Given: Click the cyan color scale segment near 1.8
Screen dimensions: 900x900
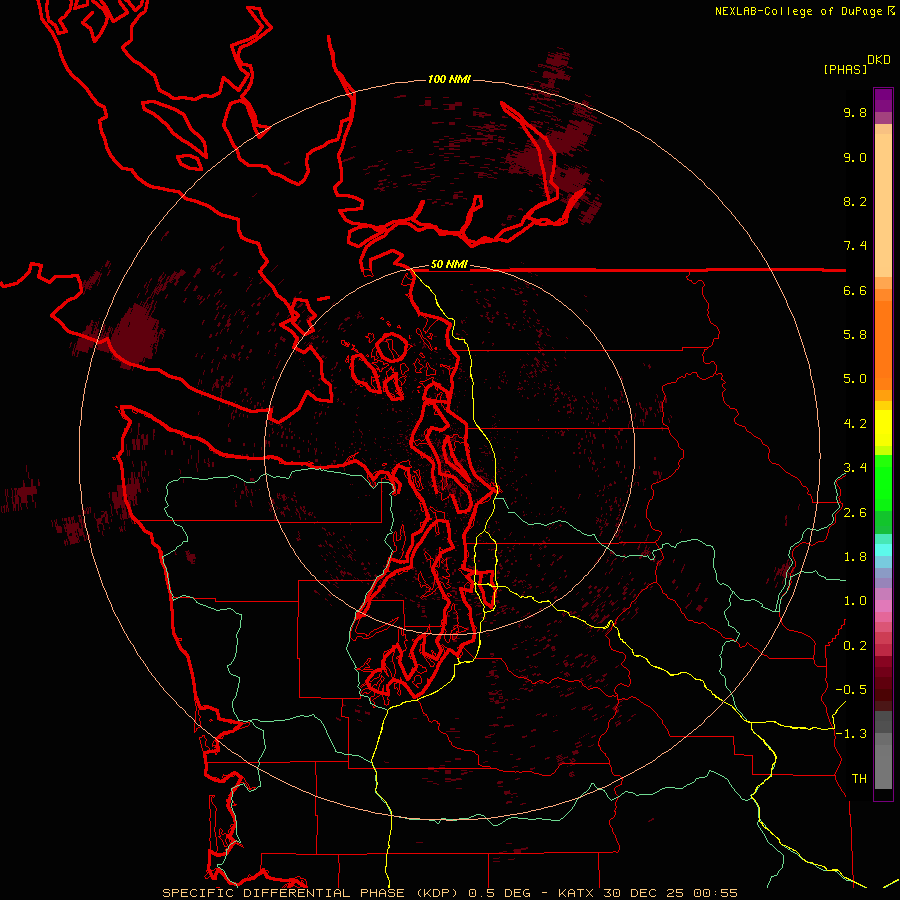Looking at the screenshot, I should point(883,550).
